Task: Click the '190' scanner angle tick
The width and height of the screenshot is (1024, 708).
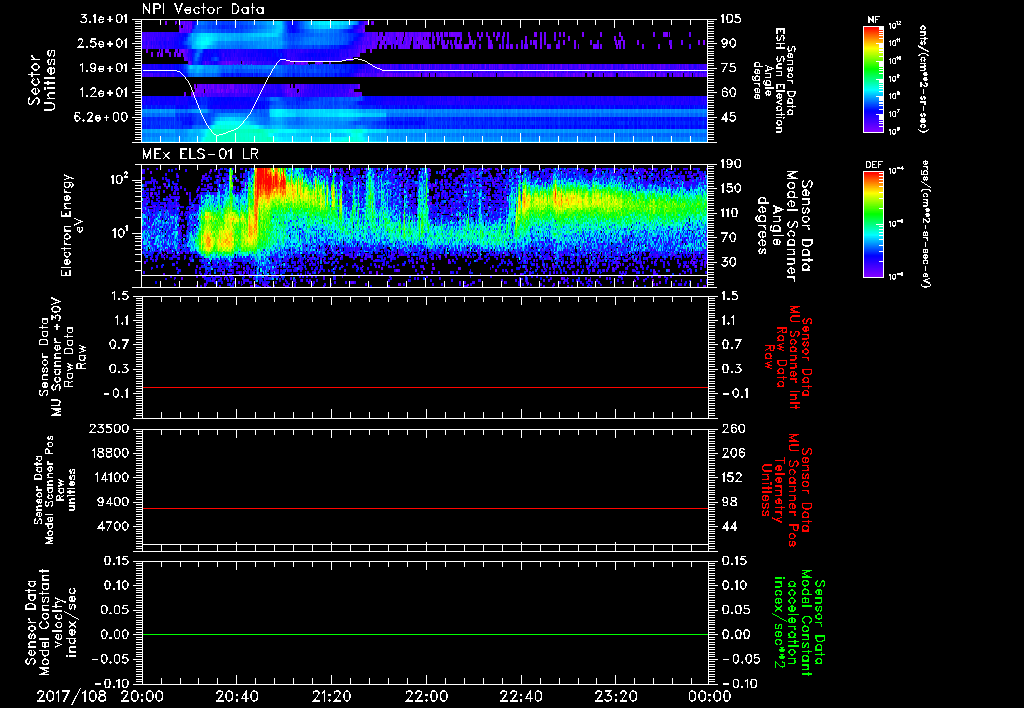Action: point(730,164)
